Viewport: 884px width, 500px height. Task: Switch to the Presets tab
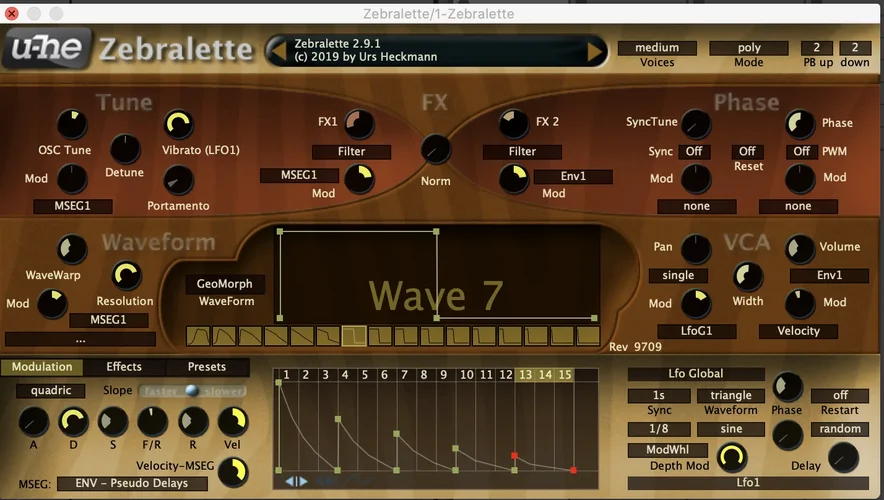tap(206, 367)
